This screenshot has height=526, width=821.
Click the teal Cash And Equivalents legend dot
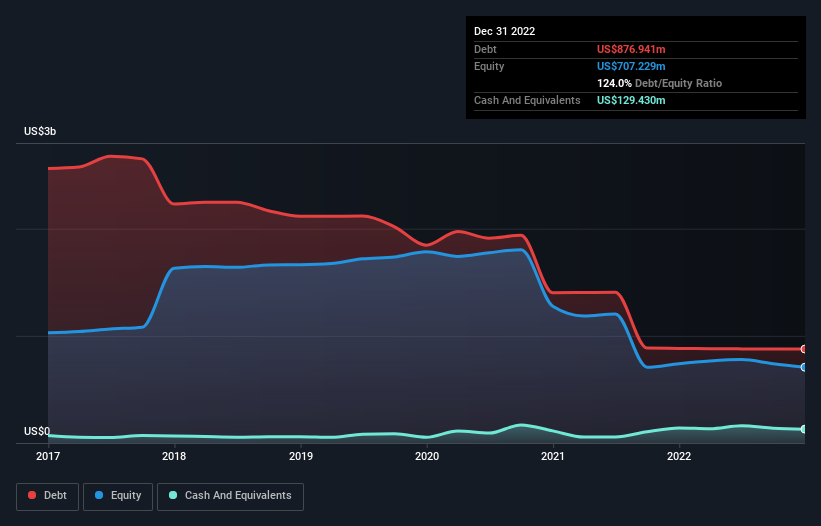click(173, 495)
